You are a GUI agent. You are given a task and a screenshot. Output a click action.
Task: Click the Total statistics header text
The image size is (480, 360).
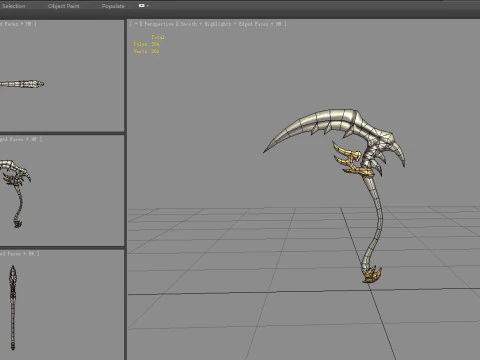pos(158,37)
